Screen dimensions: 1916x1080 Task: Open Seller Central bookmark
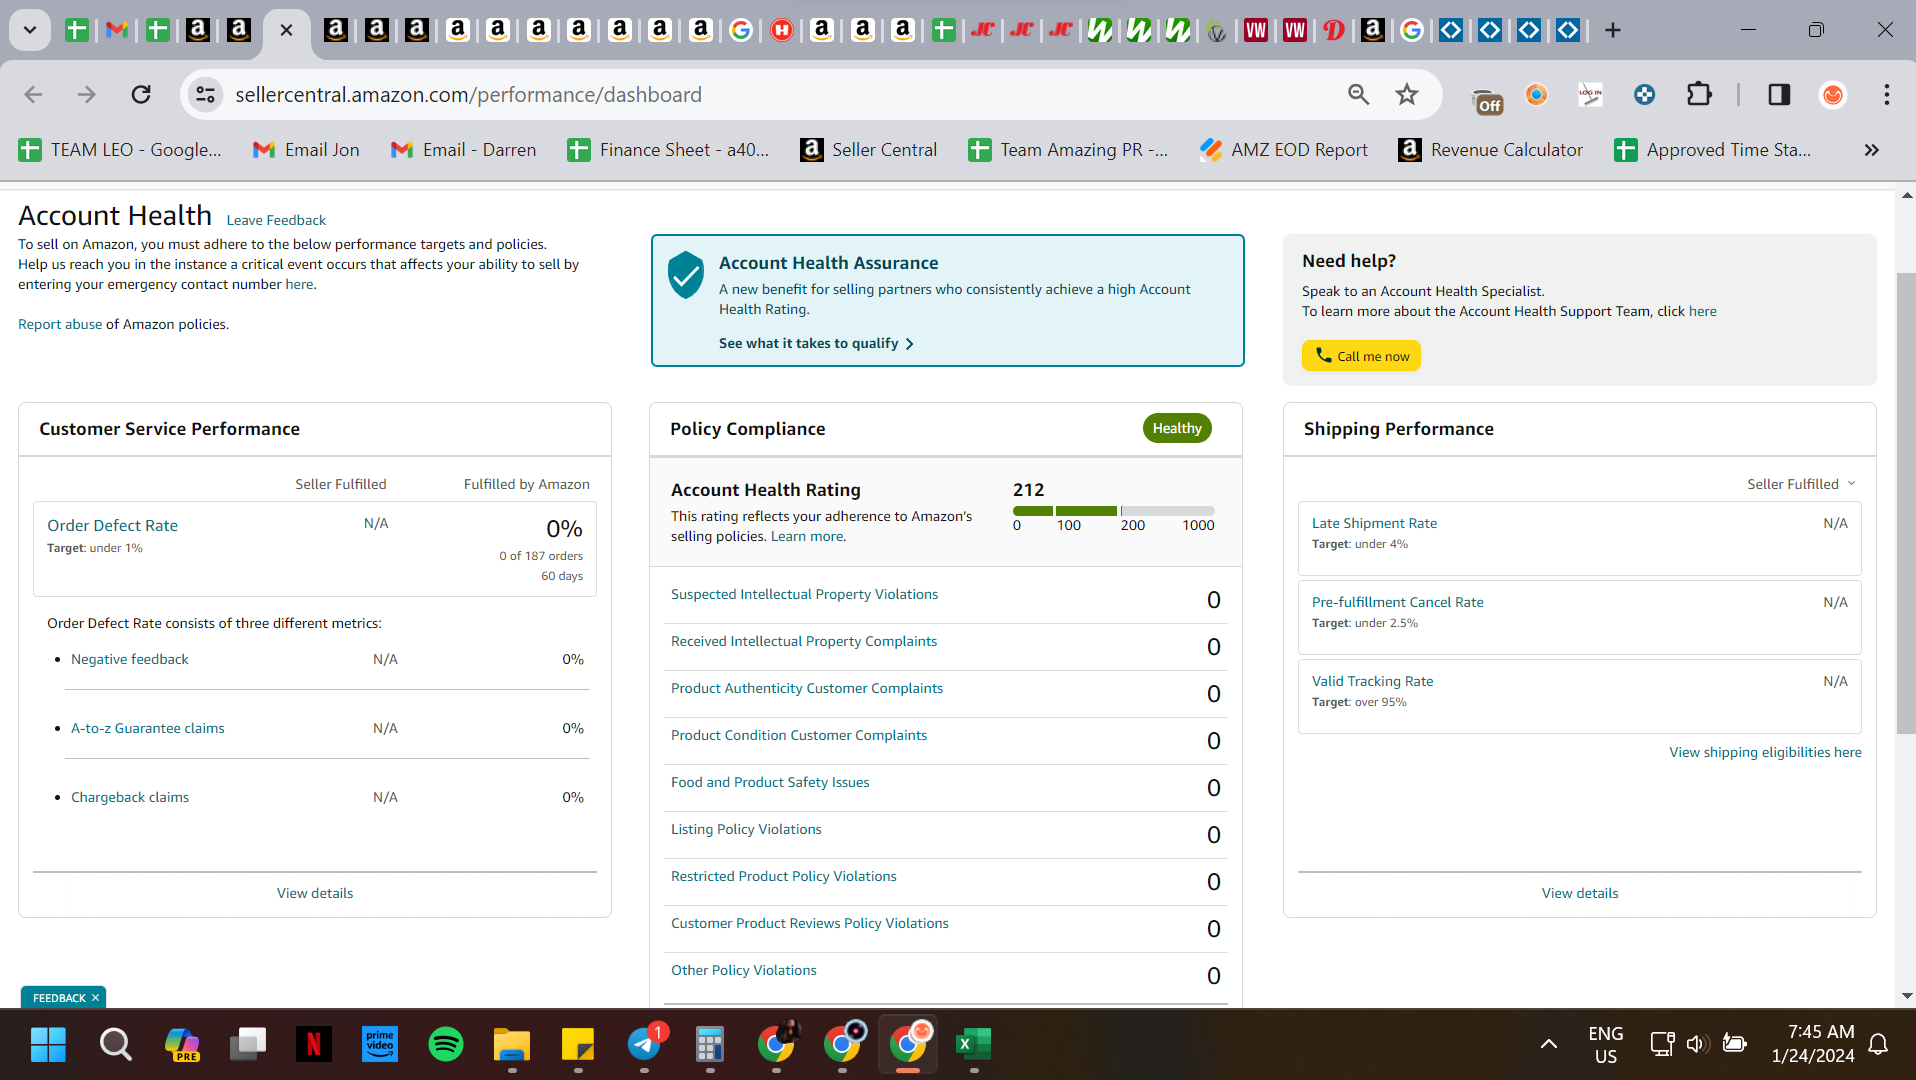[x=869, y=150]
